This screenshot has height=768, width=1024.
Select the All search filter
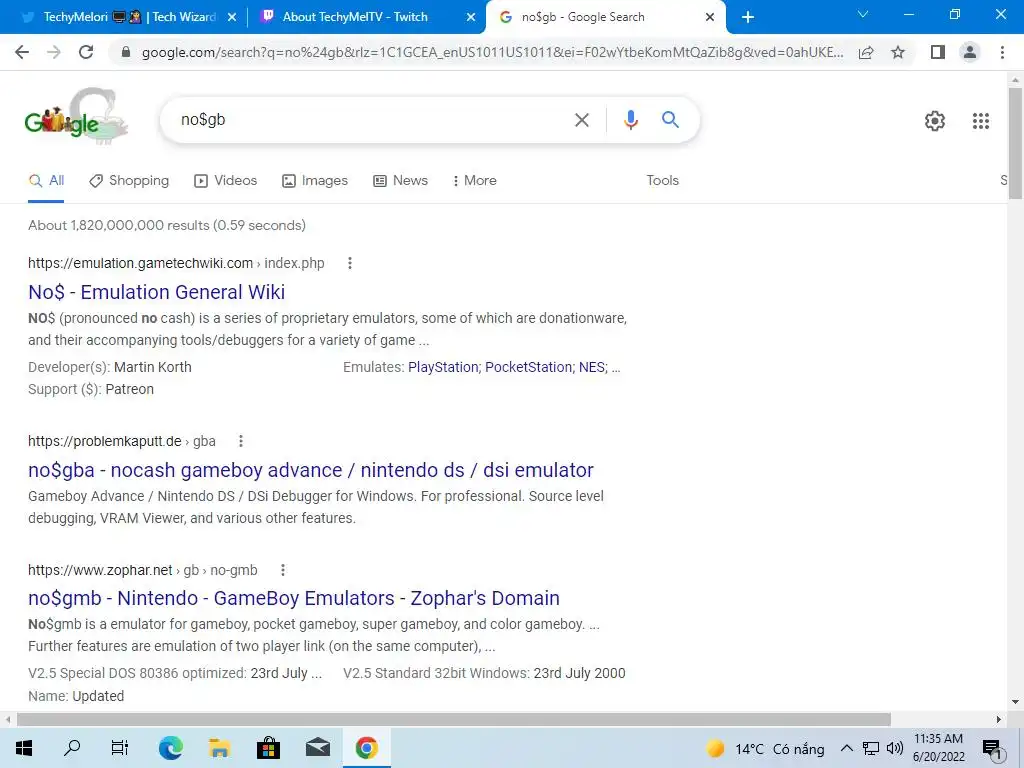tap(46, 181)
